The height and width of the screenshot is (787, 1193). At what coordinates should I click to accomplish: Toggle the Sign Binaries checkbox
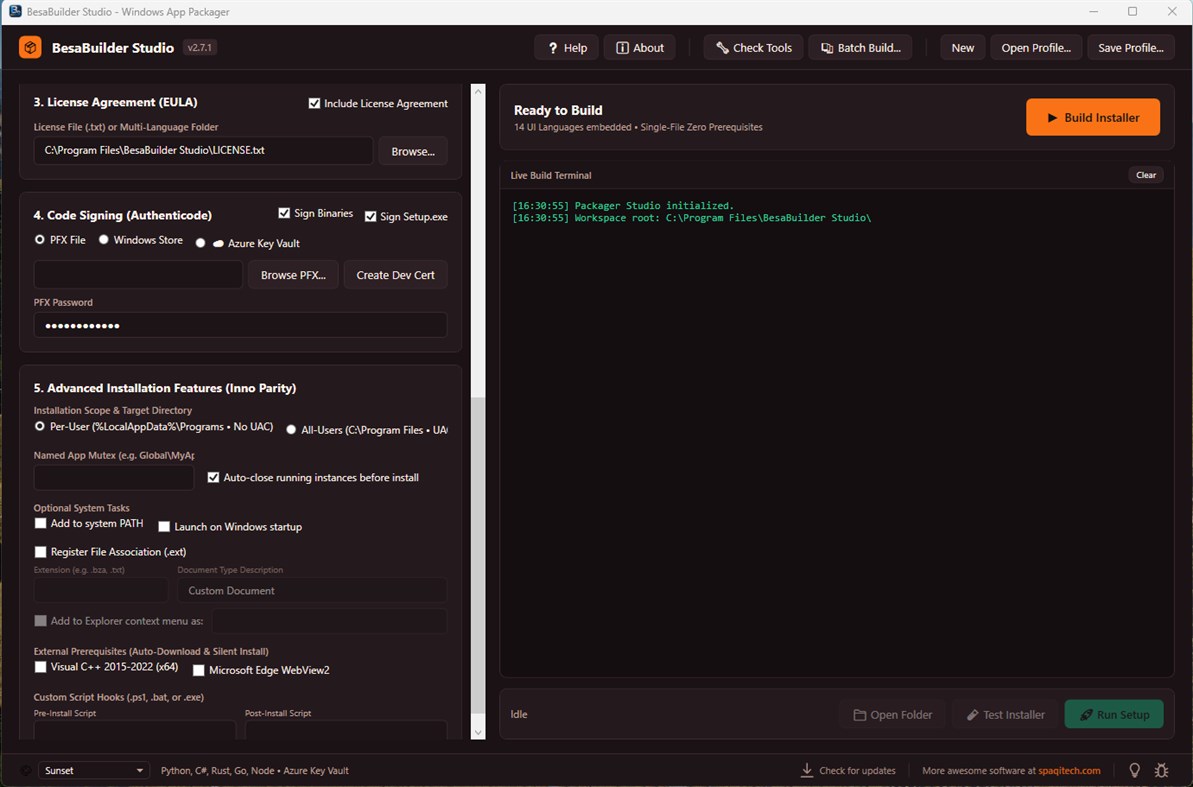pos(285,213)
